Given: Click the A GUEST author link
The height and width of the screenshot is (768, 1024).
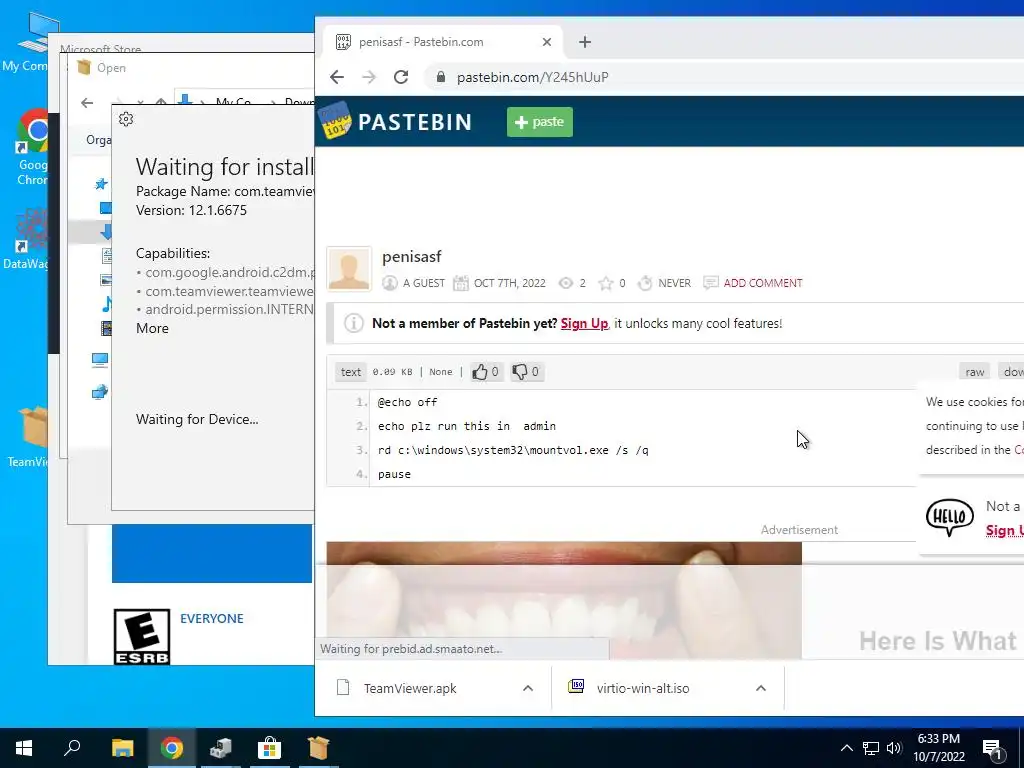Looking at the screenshot, I should 423,283.
